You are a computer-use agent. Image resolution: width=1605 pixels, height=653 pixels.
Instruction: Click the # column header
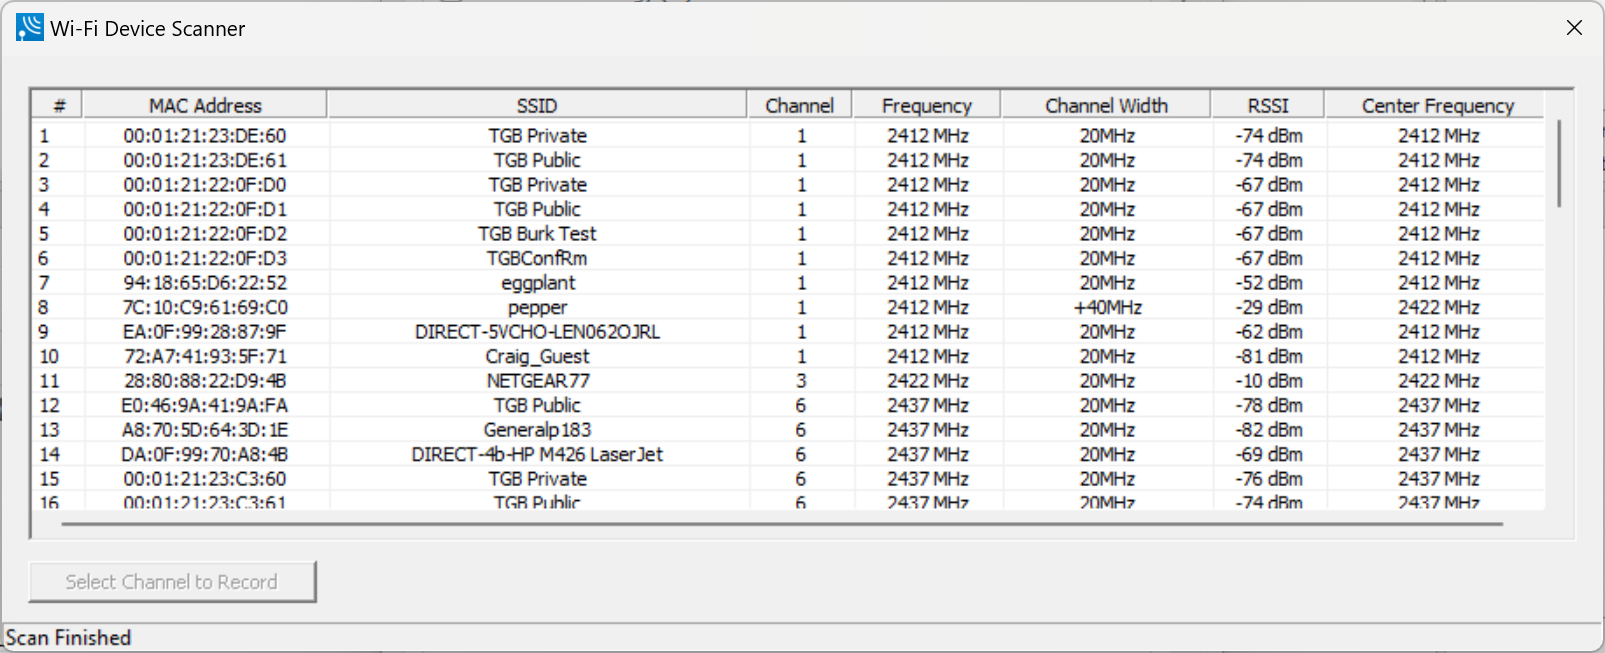click(59, 105)
